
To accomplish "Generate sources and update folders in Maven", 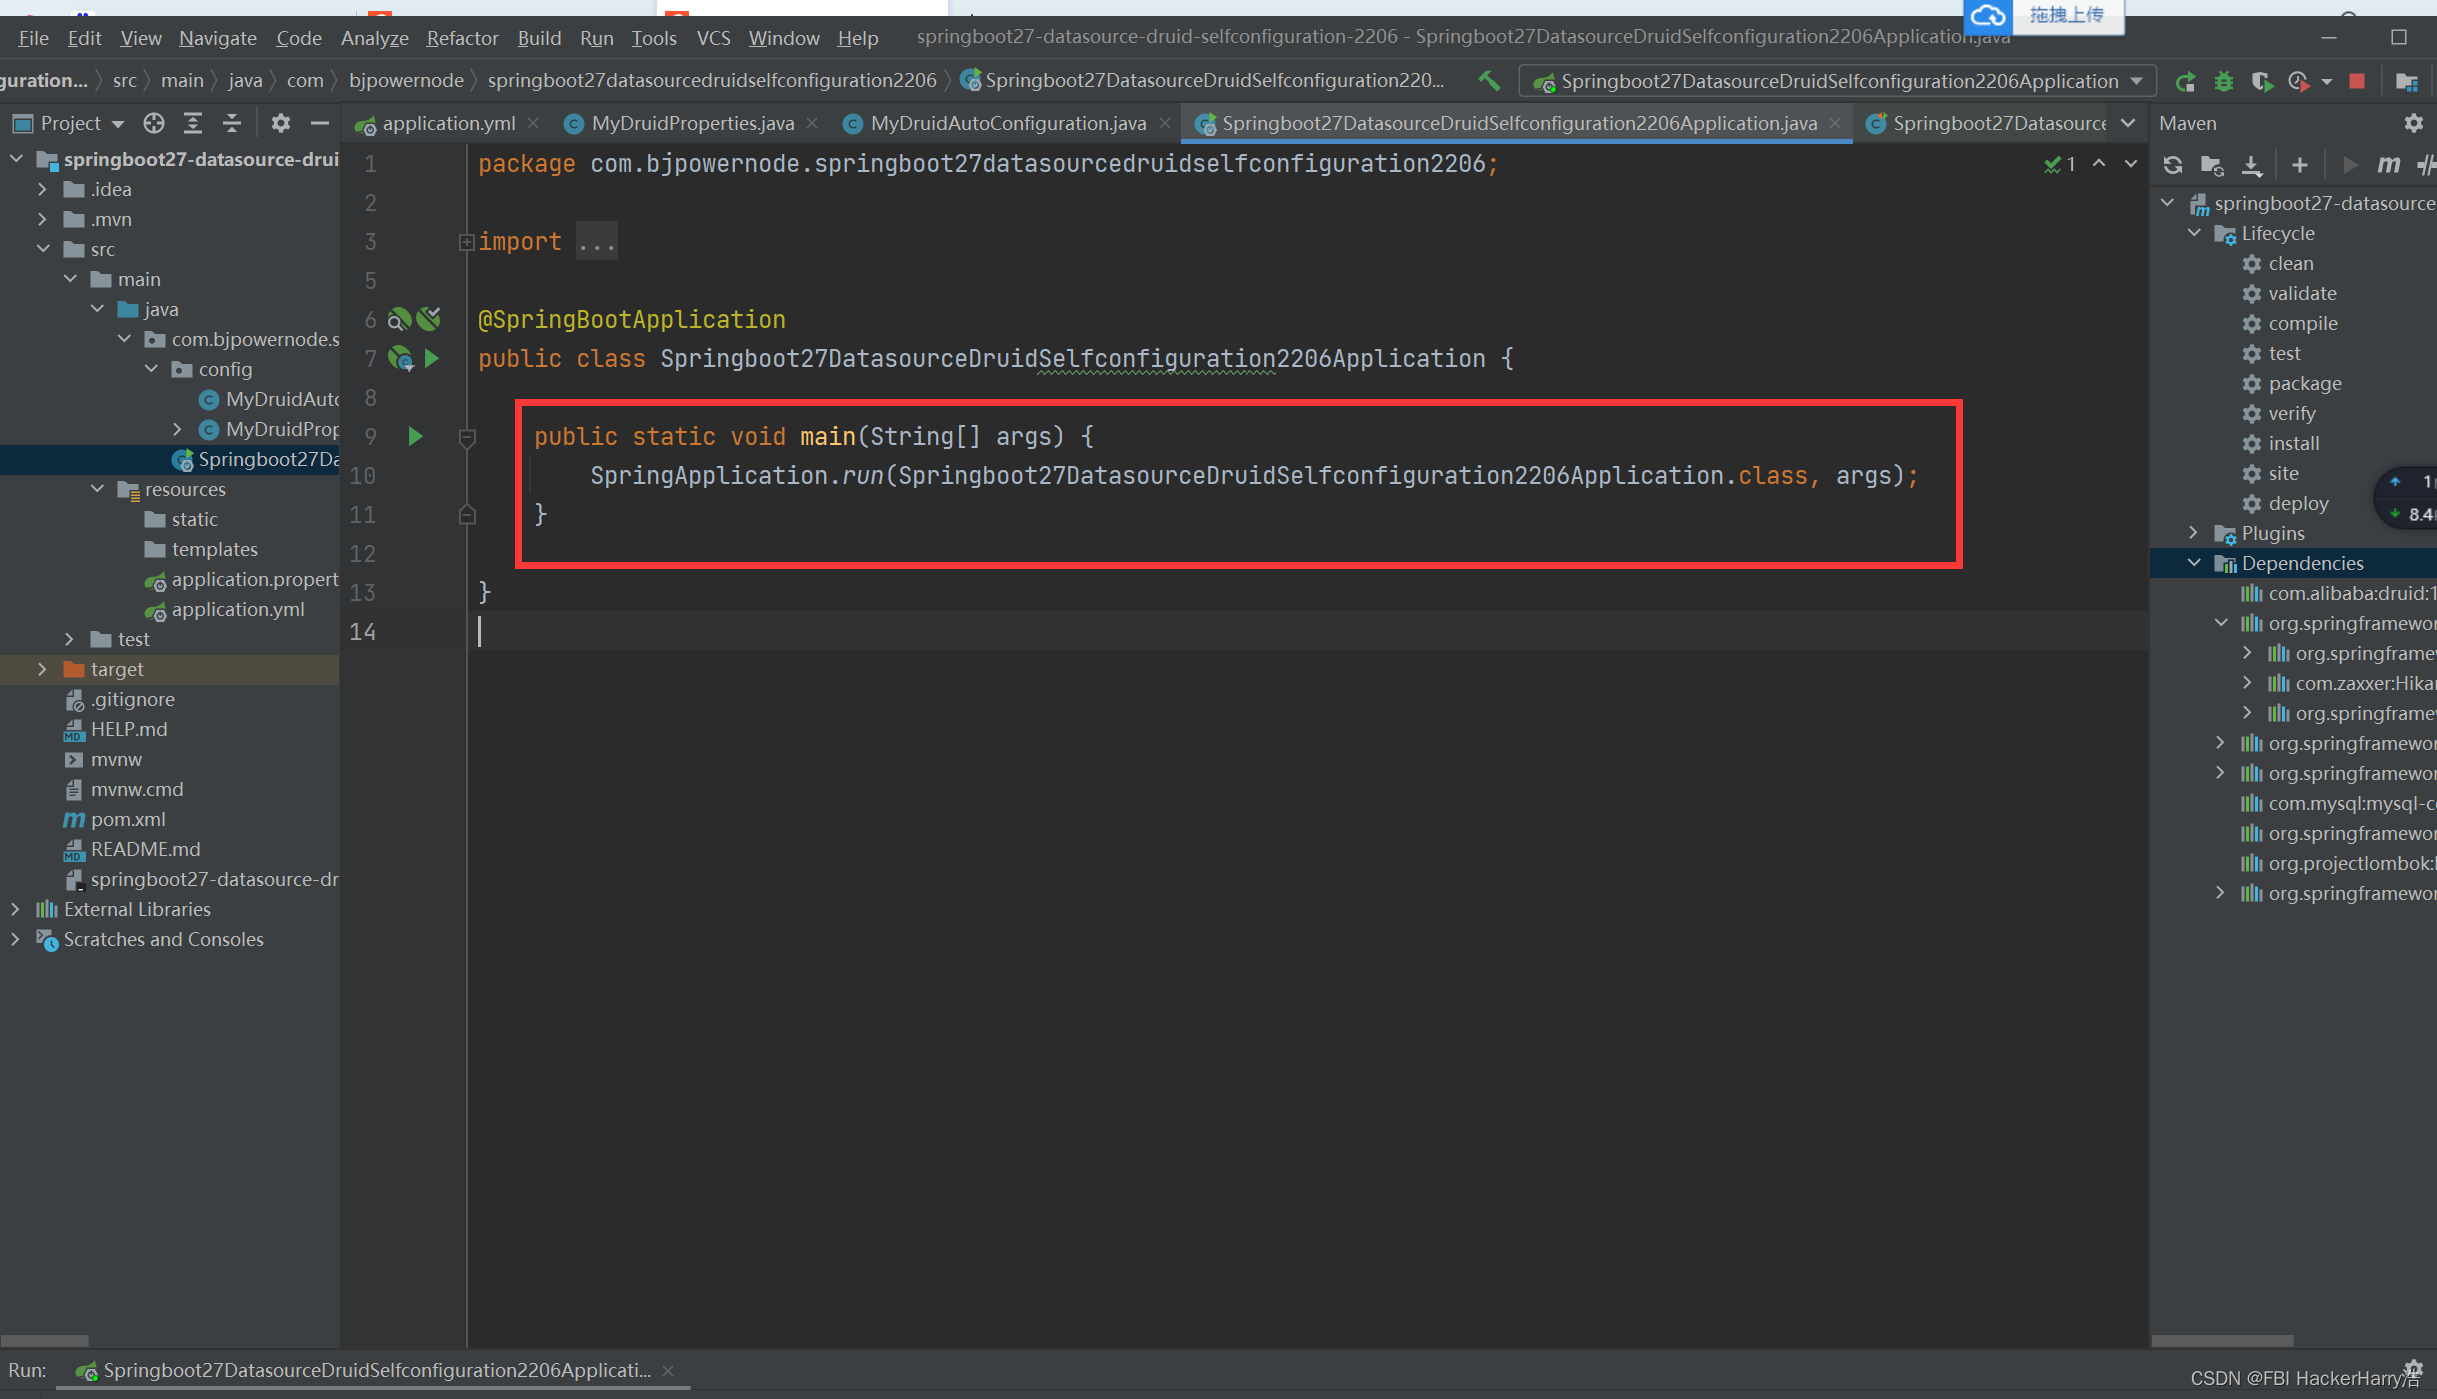I will click(2212, 165).
